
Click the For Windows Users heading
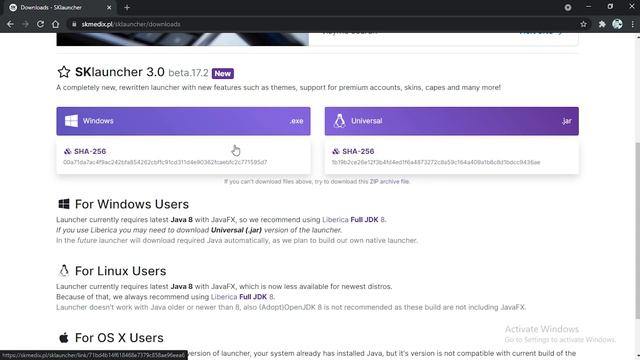(x=132, y=204)
